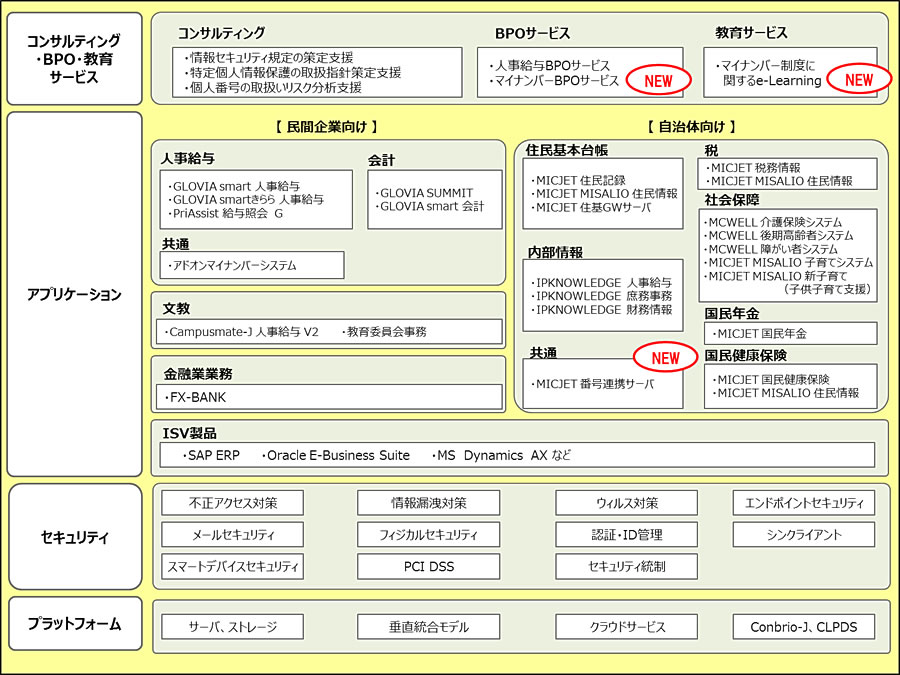Select the 認証・ID管理 box
Screen dimensions: 900x675
[626, 535]
